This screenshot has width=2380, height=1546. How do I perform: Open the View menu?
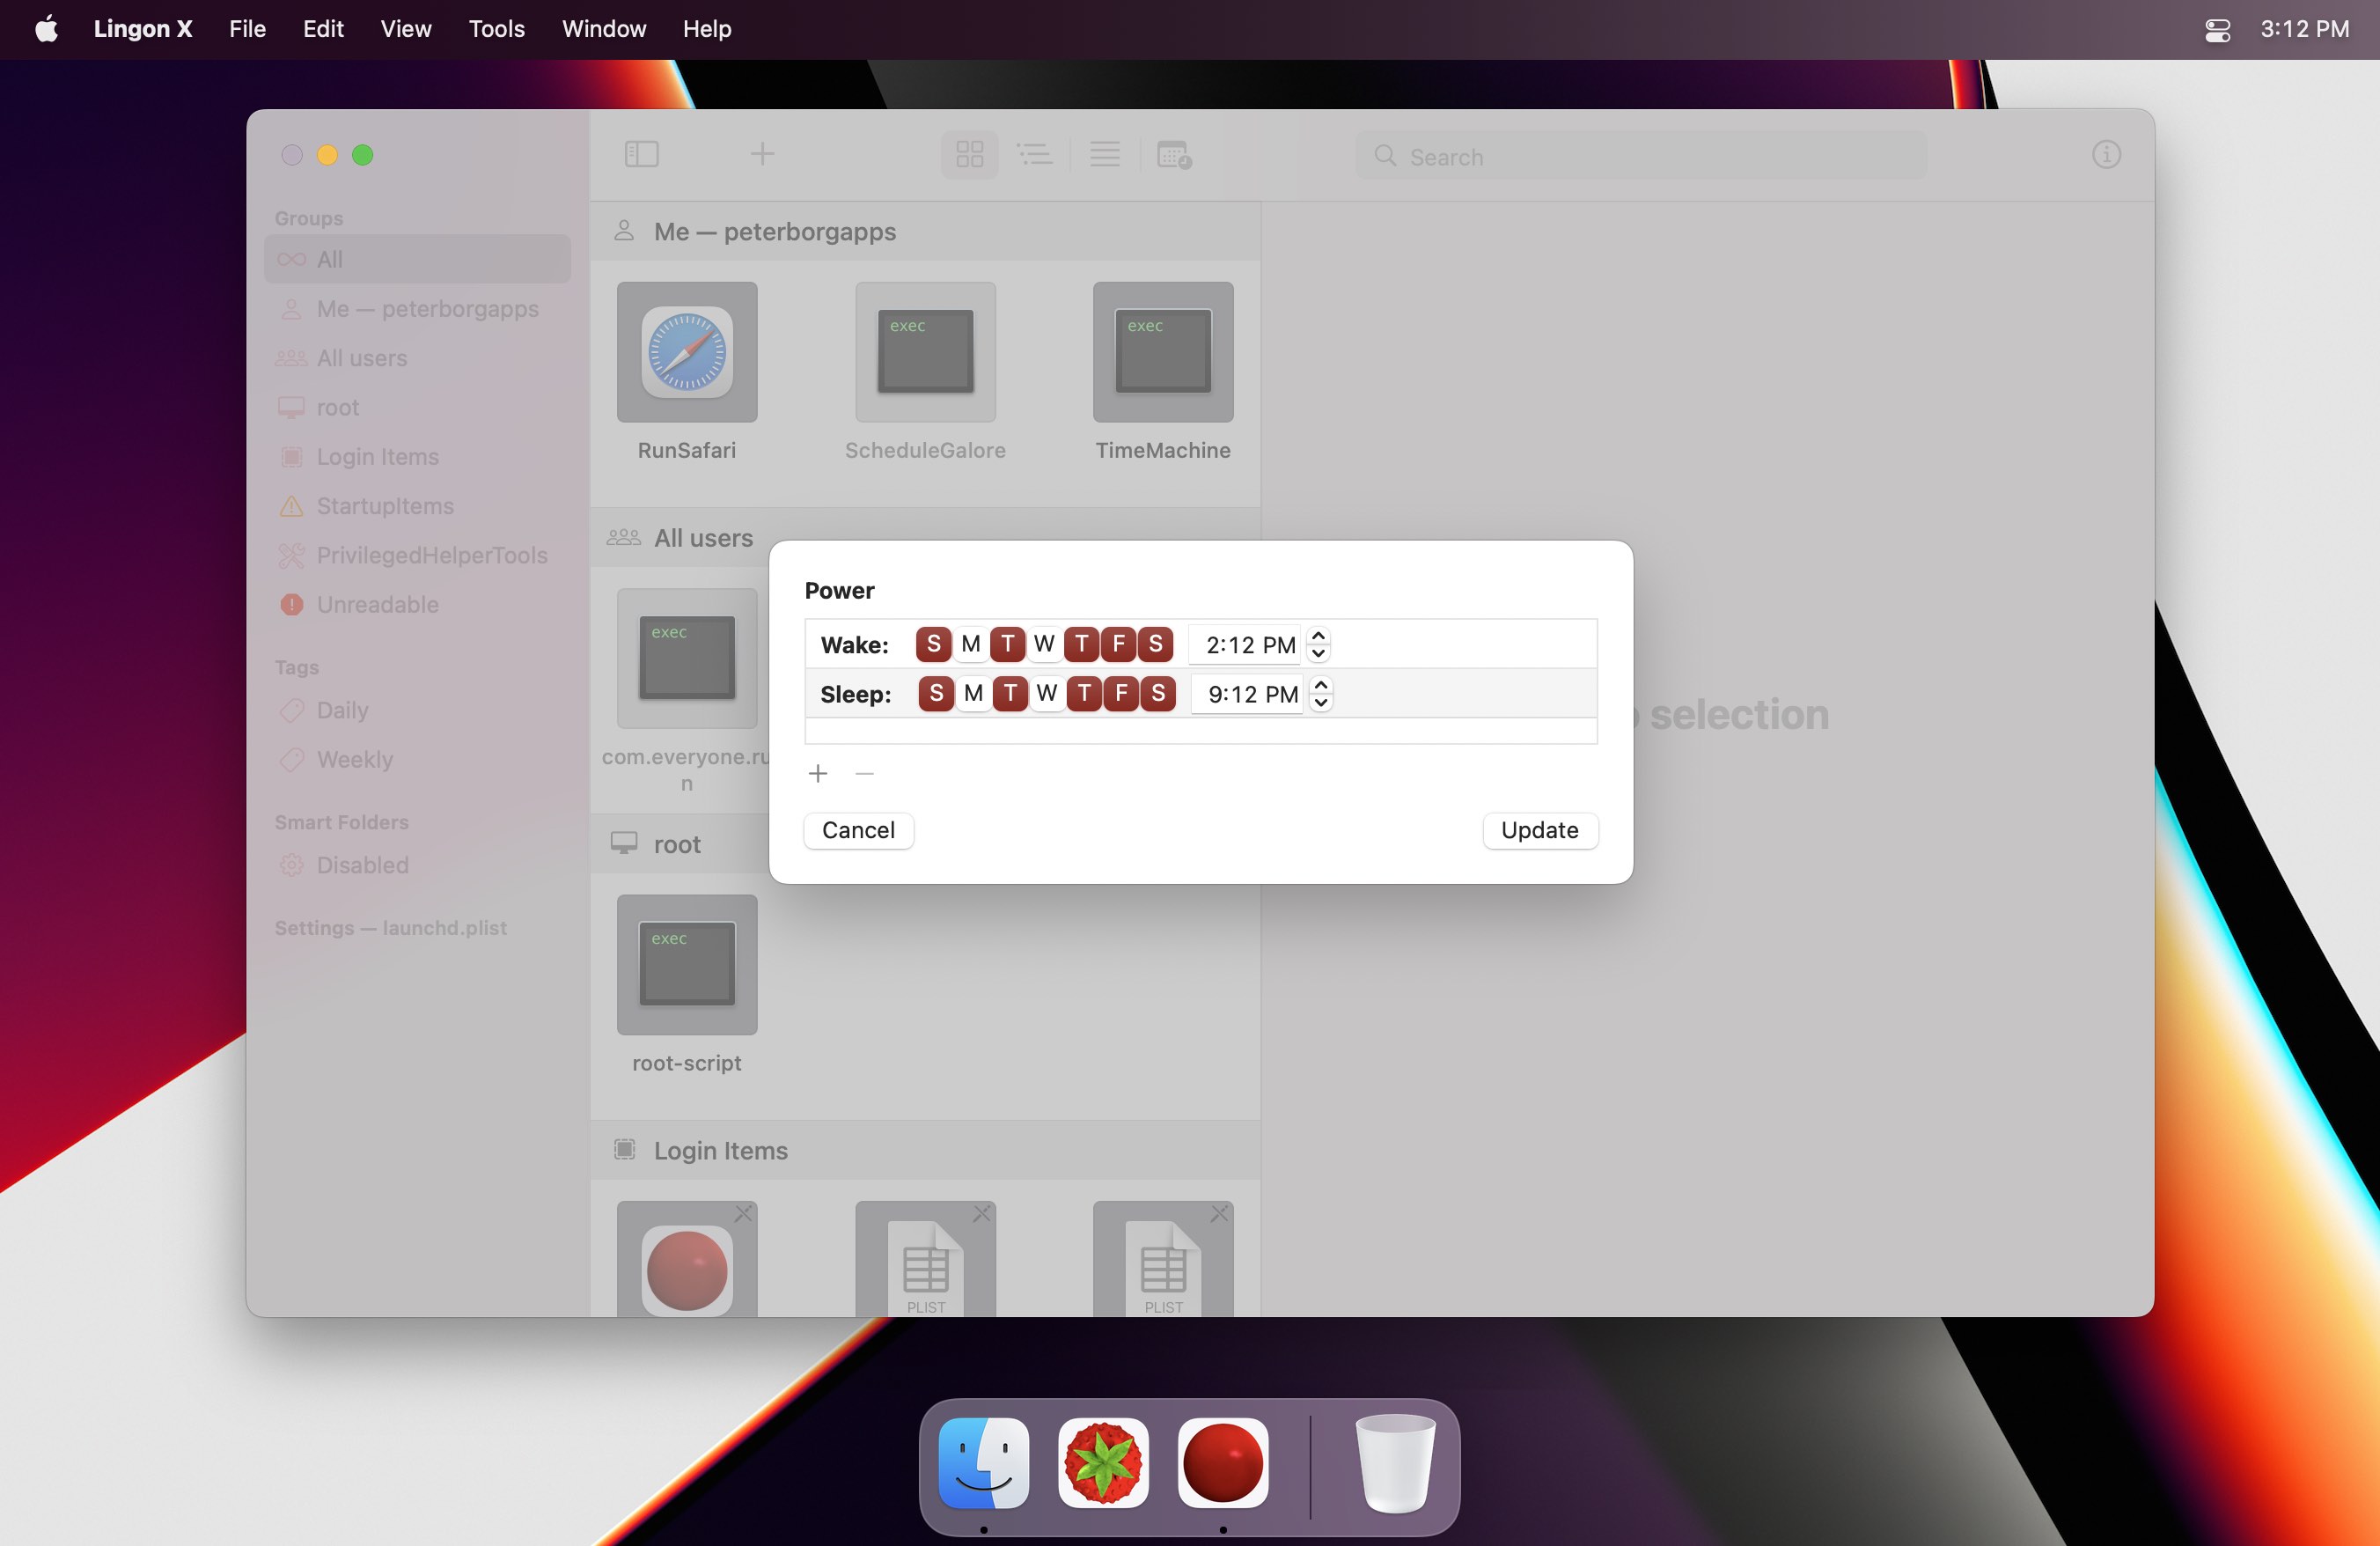pyautogui.click(x=406, y=29)
